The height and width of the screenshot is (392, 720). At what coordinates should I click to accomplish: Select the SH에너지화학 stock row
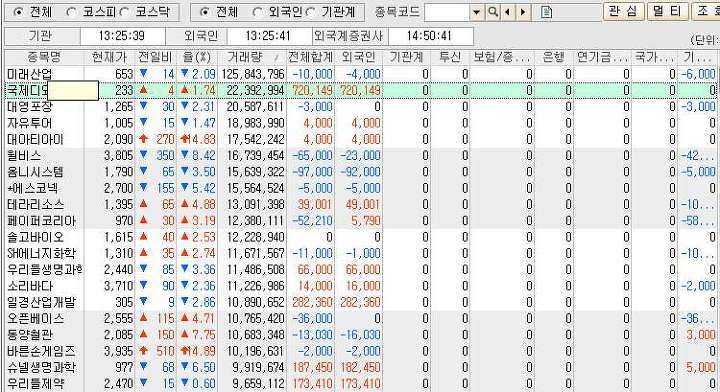point(360,253)
